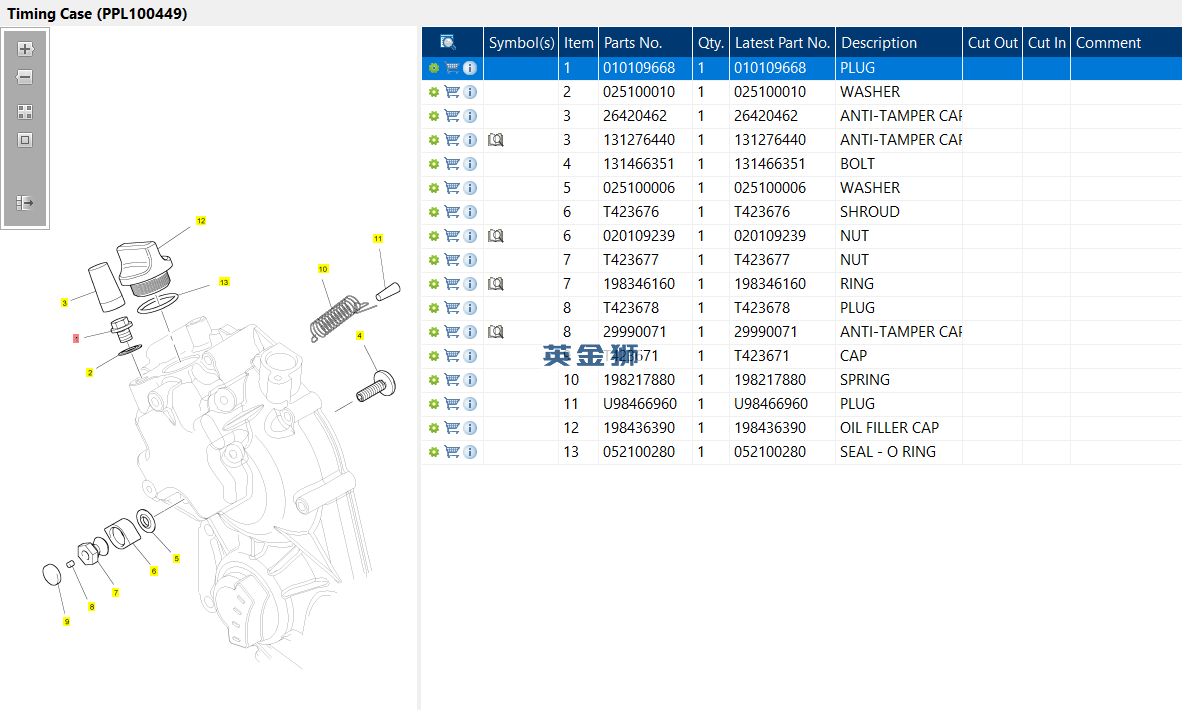Select callout 8 on the diagram
Screen dimensions: 1182x710
pos(91,607)
